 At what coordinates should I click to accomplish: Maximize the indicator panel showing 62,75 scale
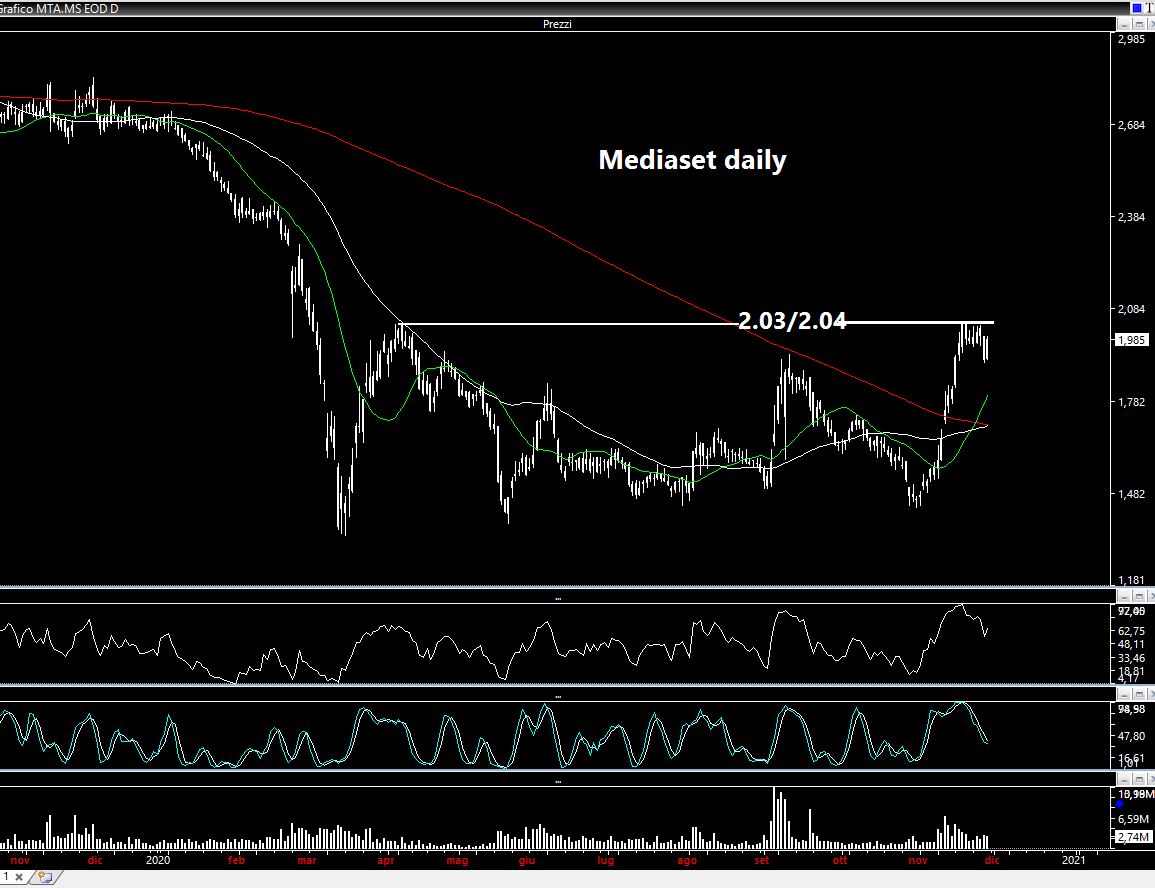(x=1138, y=596)
